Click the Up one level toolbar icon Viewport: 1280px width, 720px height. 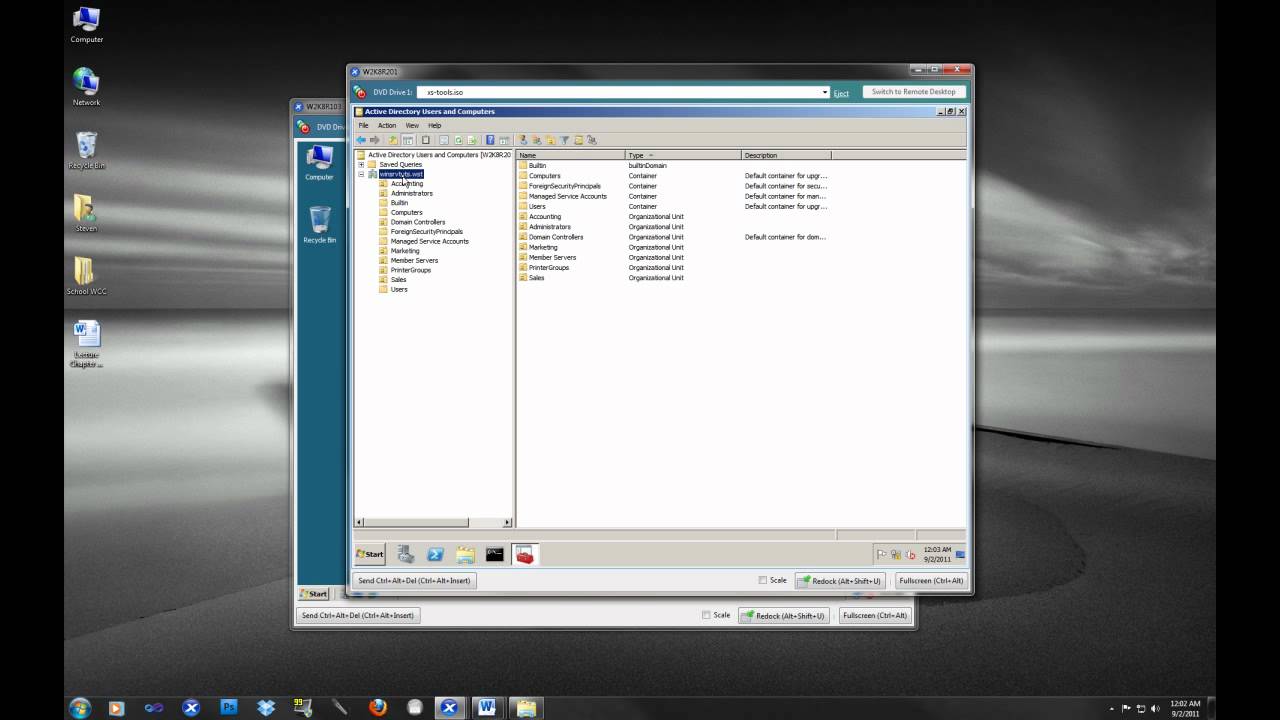(393, 140)
